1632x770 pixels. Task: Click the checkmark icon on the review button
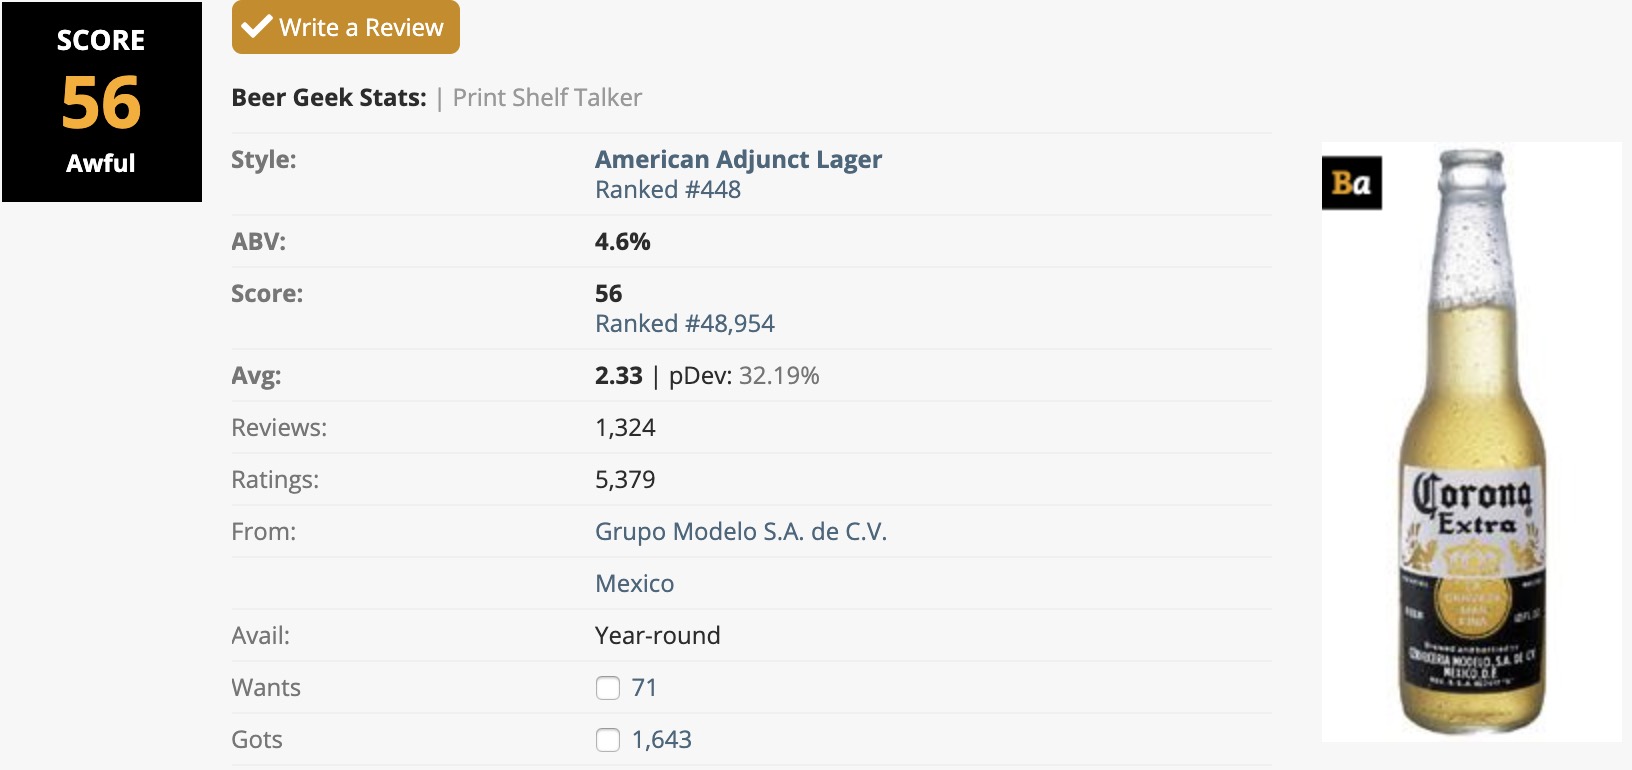[257, 27]
